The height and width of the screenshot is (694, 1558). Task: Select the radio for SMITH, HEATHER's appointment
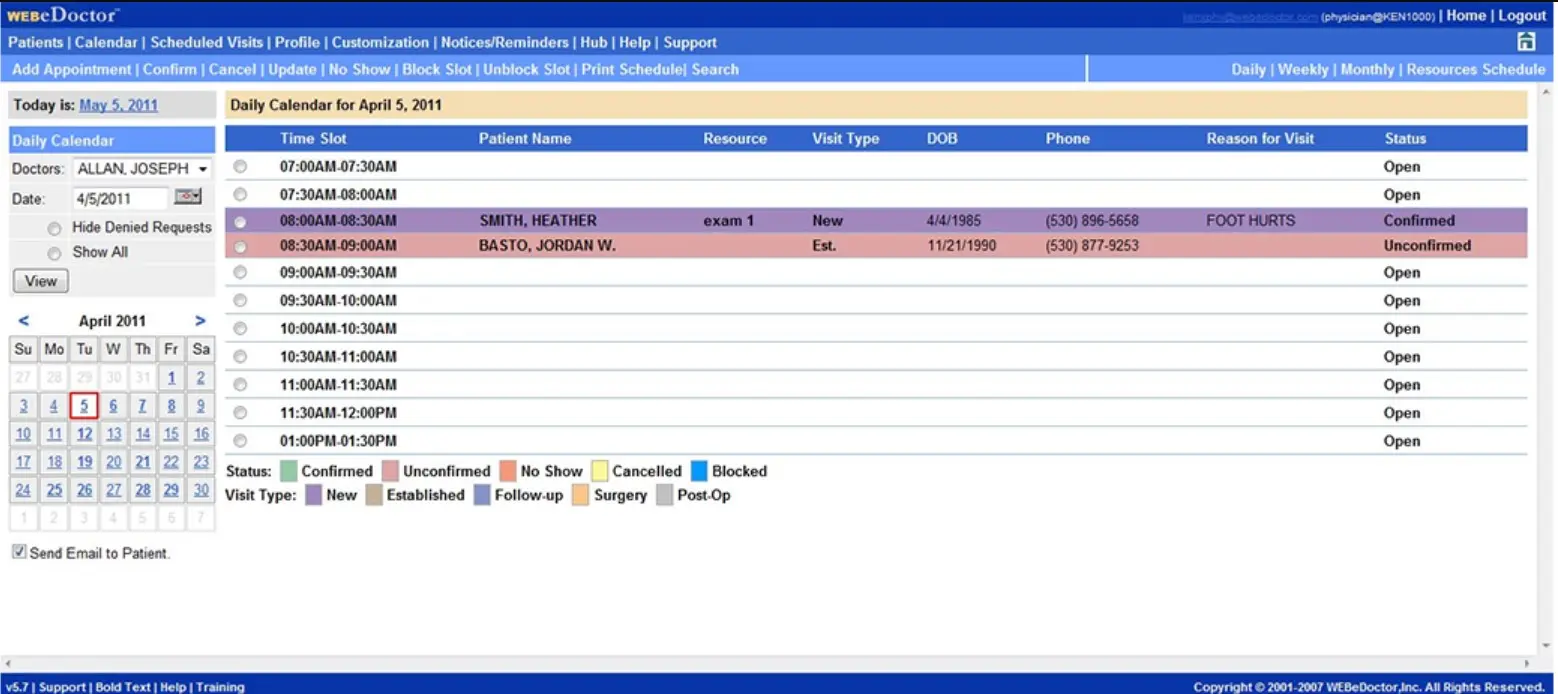(x=240, y=220)
